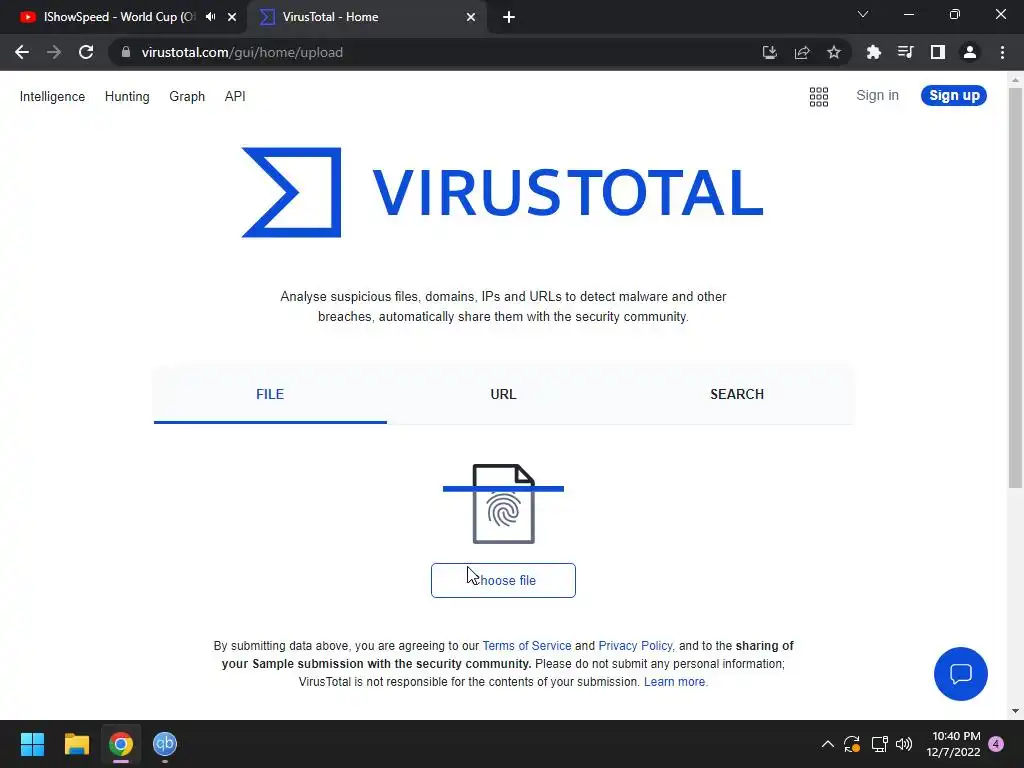Screen dimensions: 1024x768
Task: Open the Terms of Service link
Action: pos(526,646)
